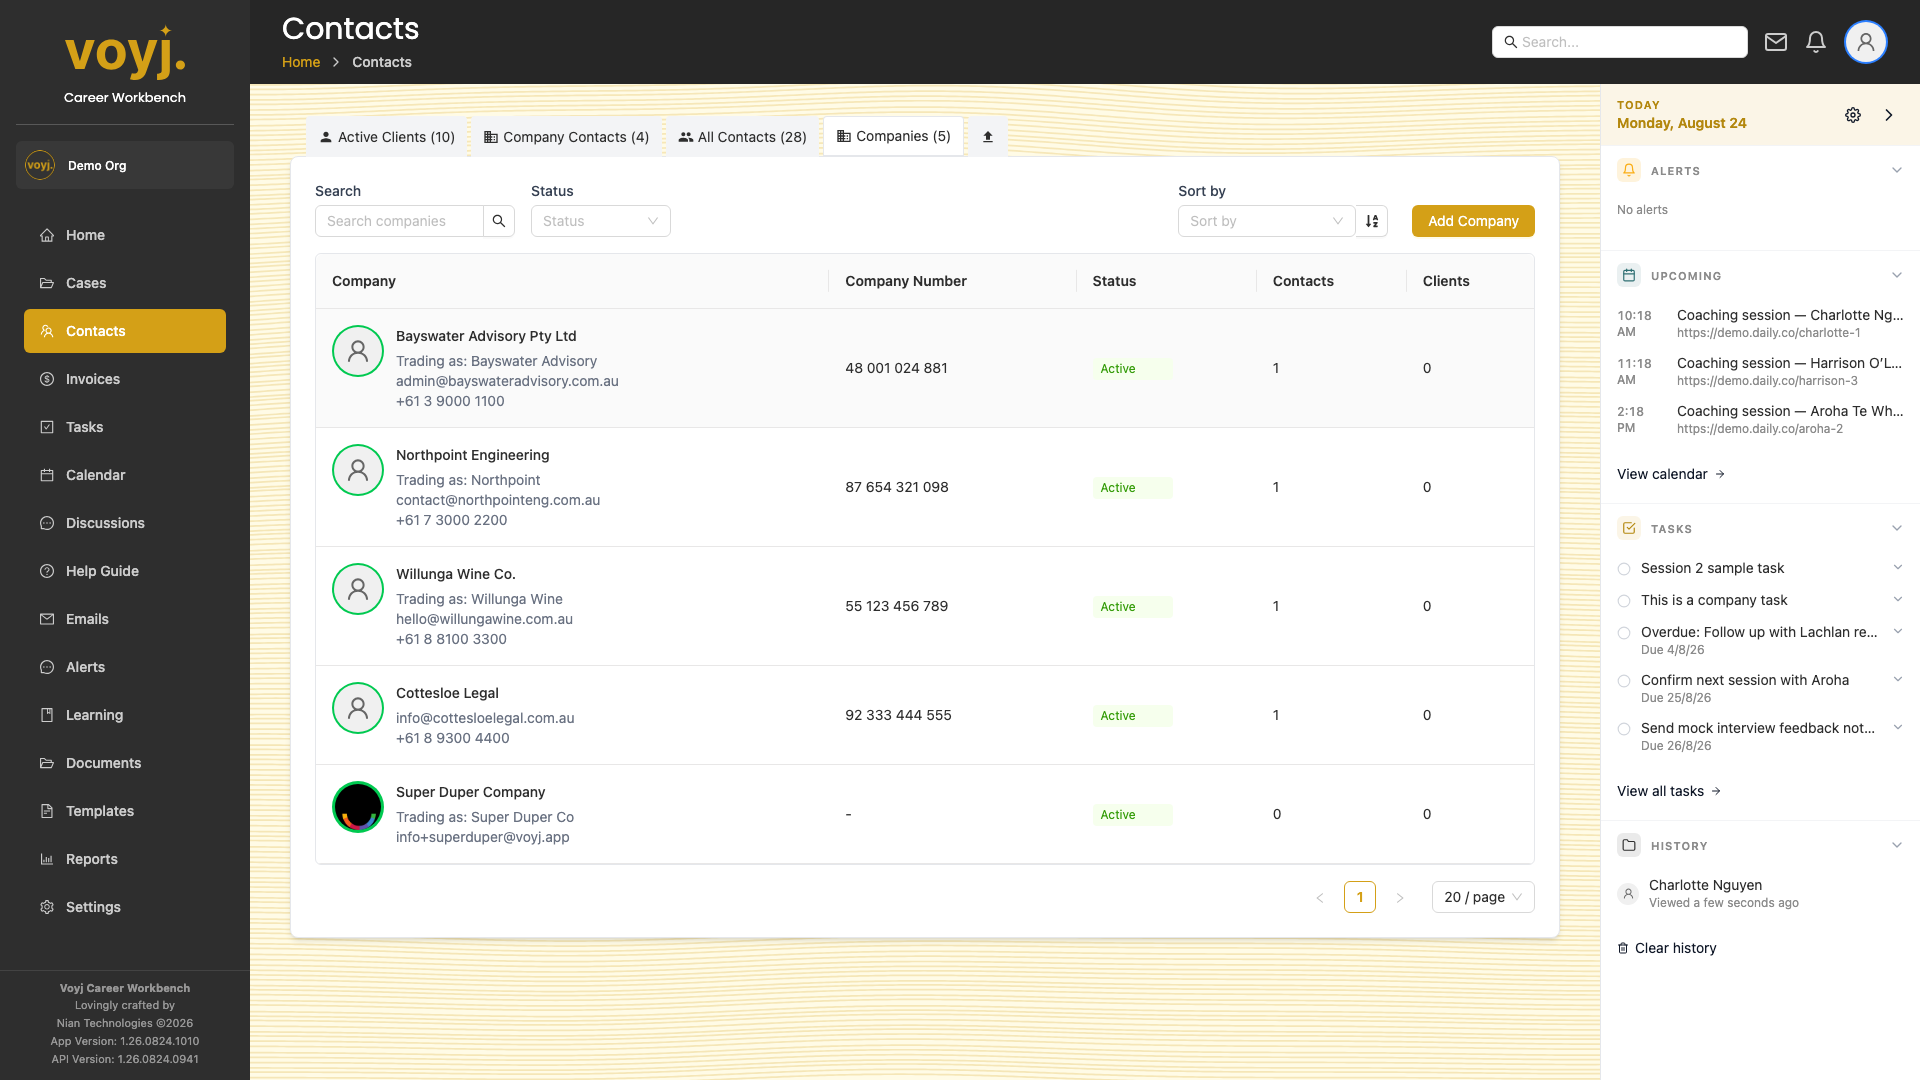
Task: Mark 'This is a company task' complete
Action: tap(1624, 601)
